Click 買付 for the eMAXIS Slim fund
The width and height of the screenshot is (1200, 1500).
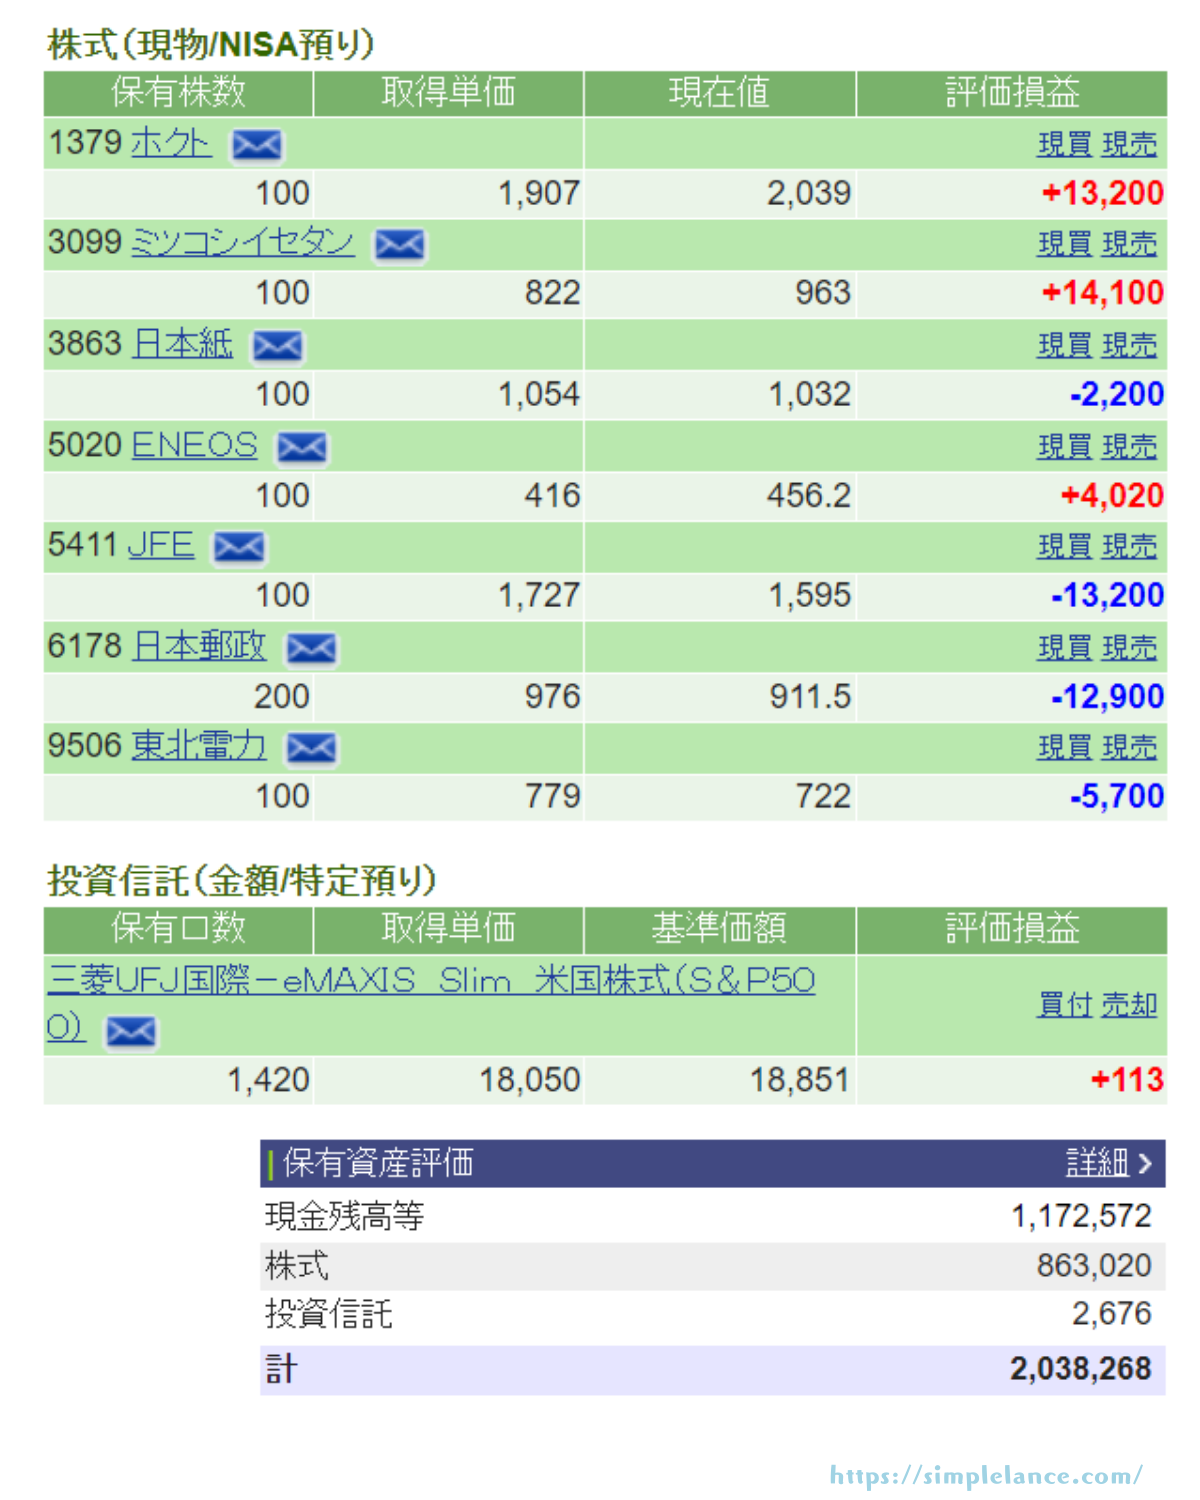(x=1064, y=1005)
